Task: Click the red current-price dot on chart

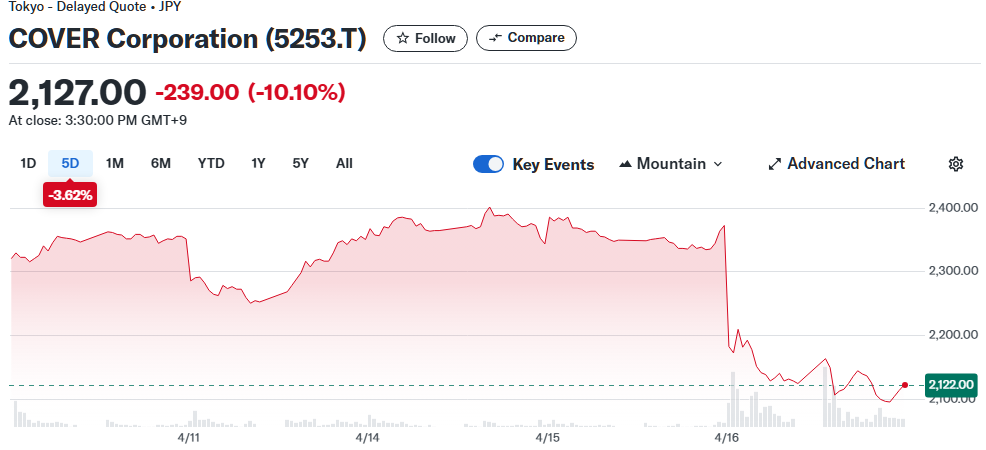Action: [x=905, y=385]
